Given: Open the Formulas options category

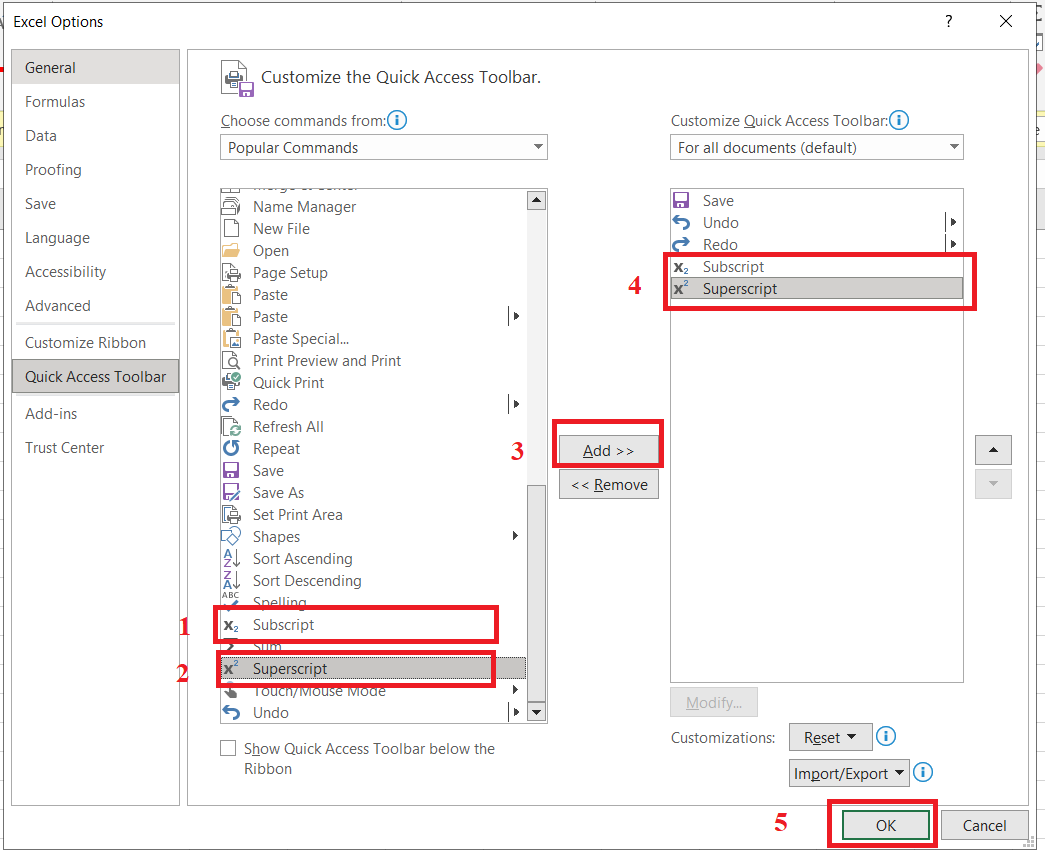Looking at the screenshot, I should [x=95, y=101].
